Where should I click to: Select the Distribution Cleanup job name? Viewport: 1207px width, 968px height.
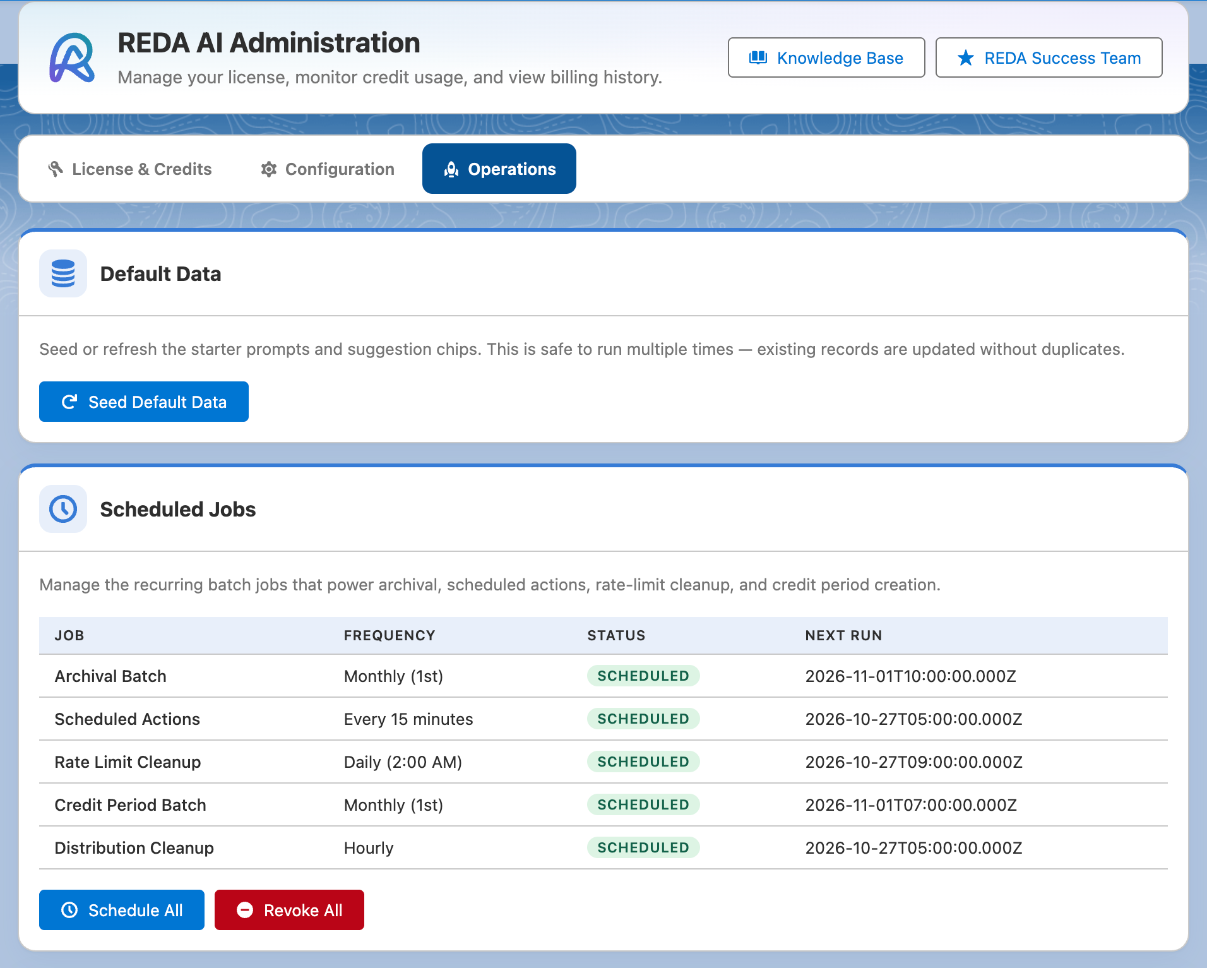coord(134,848)
